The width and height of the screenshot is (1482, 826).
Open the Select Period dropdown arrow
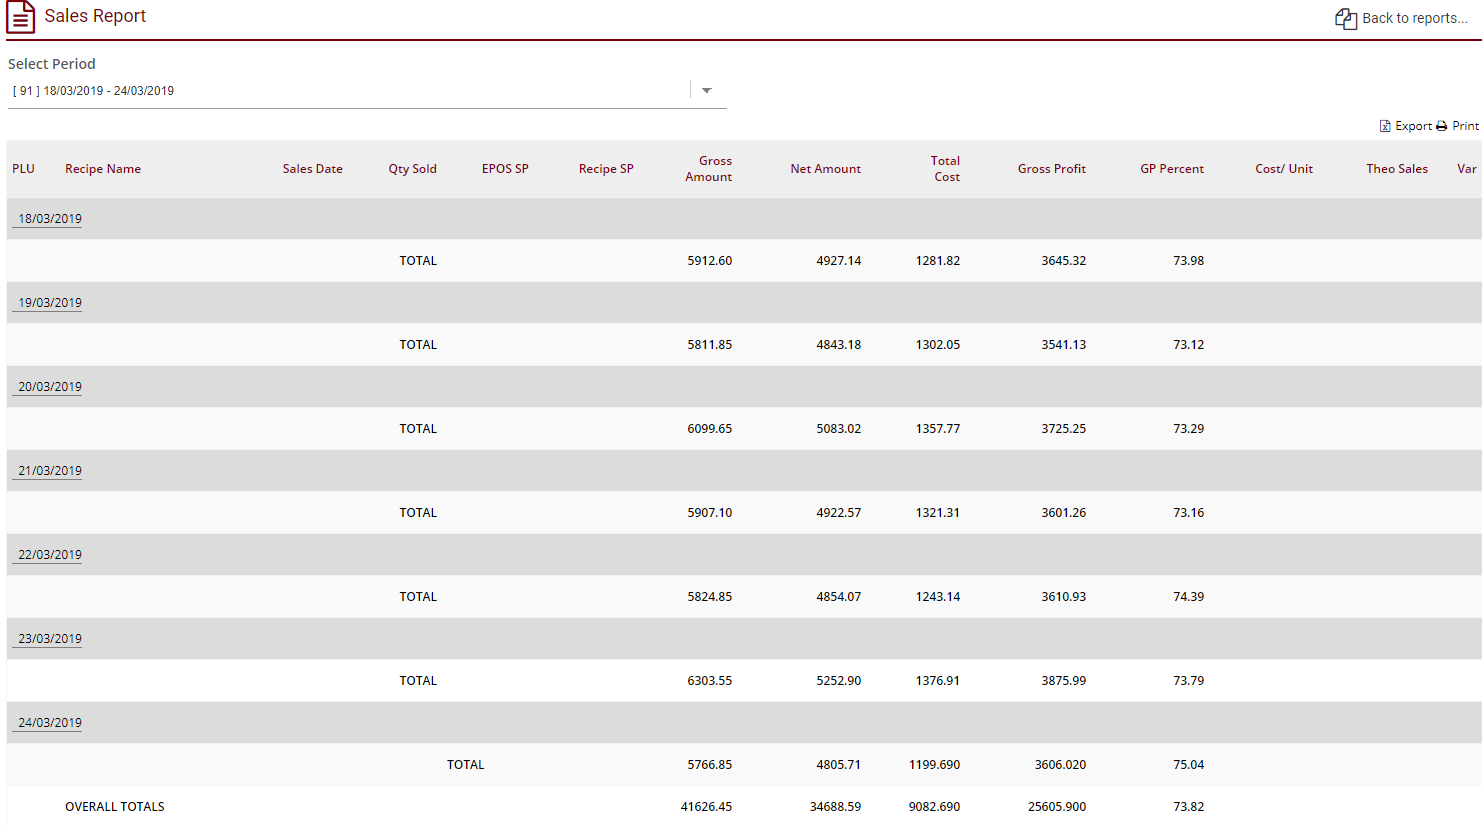[x=707, y=90]
